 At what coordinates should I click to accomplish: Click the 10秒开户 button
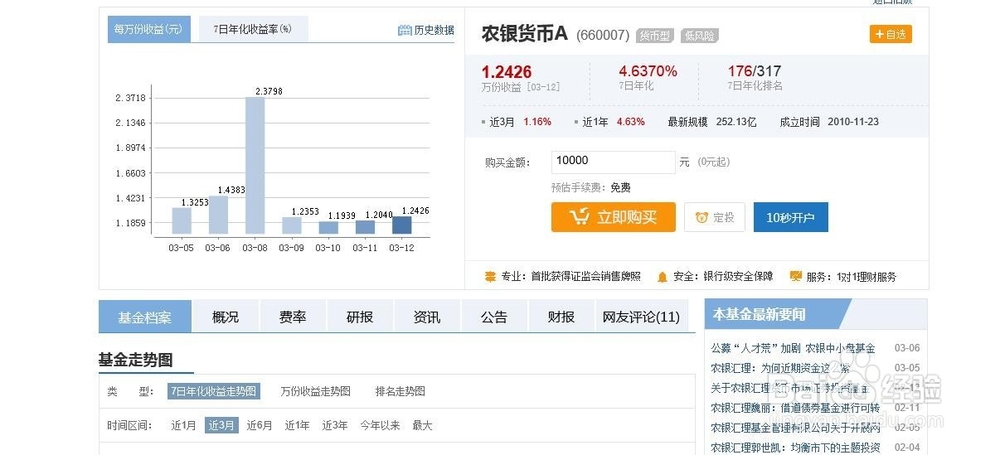coord(791,217)
